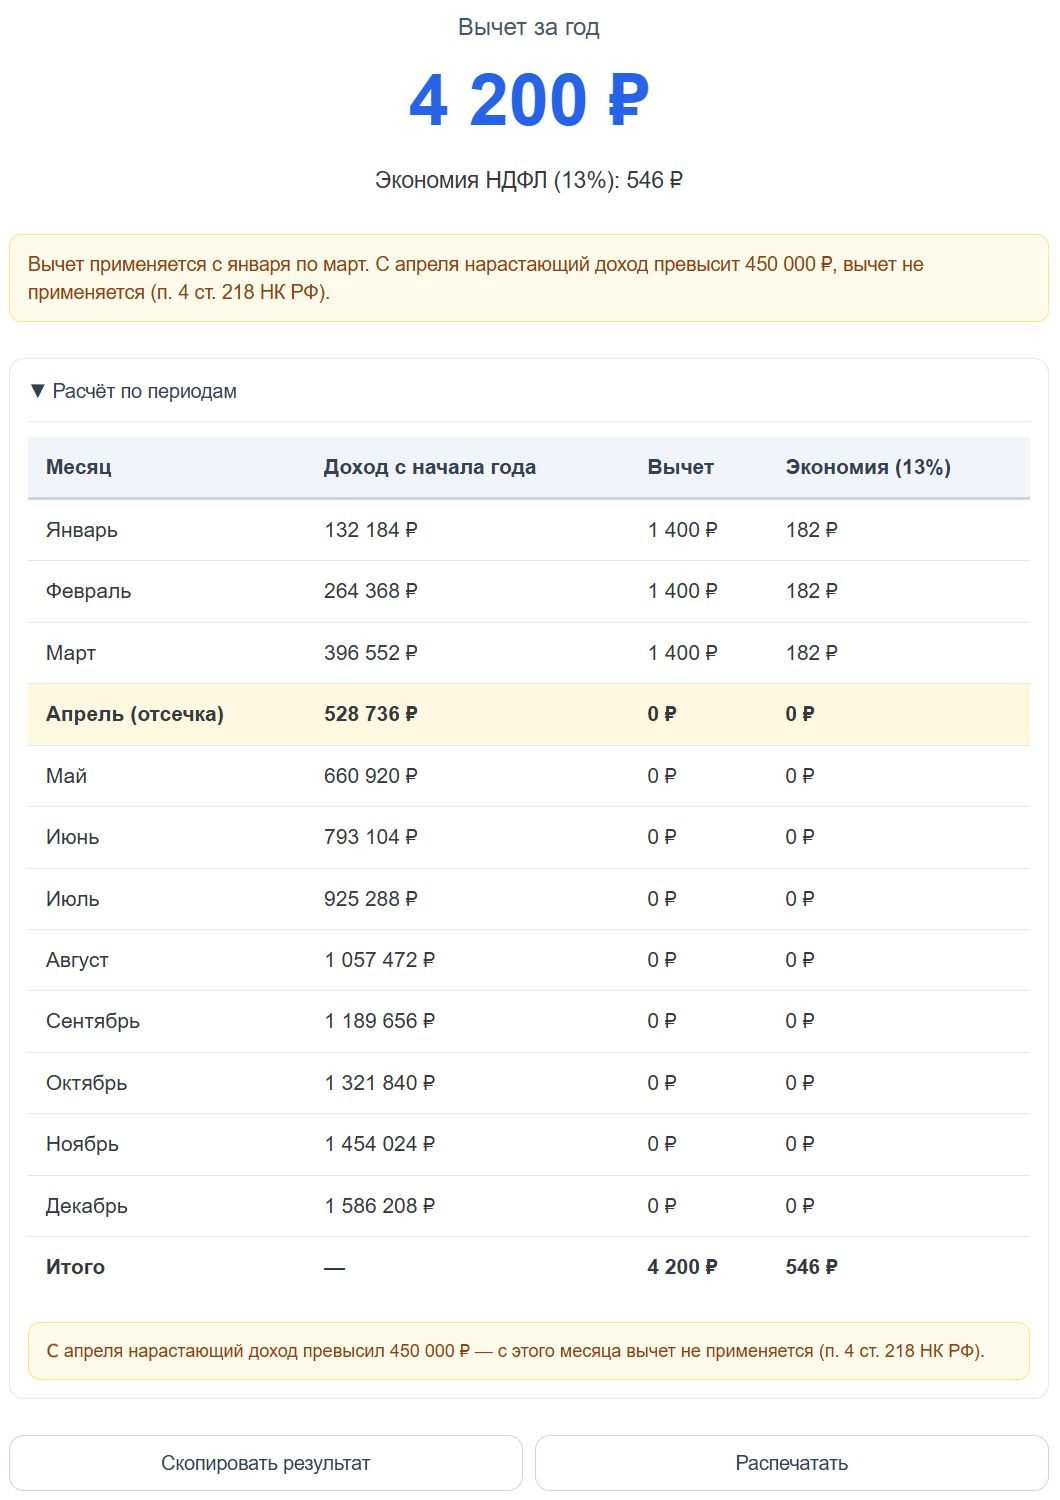Click the Итого row label
The image size is (1060, 1500).
(76, 1267)
